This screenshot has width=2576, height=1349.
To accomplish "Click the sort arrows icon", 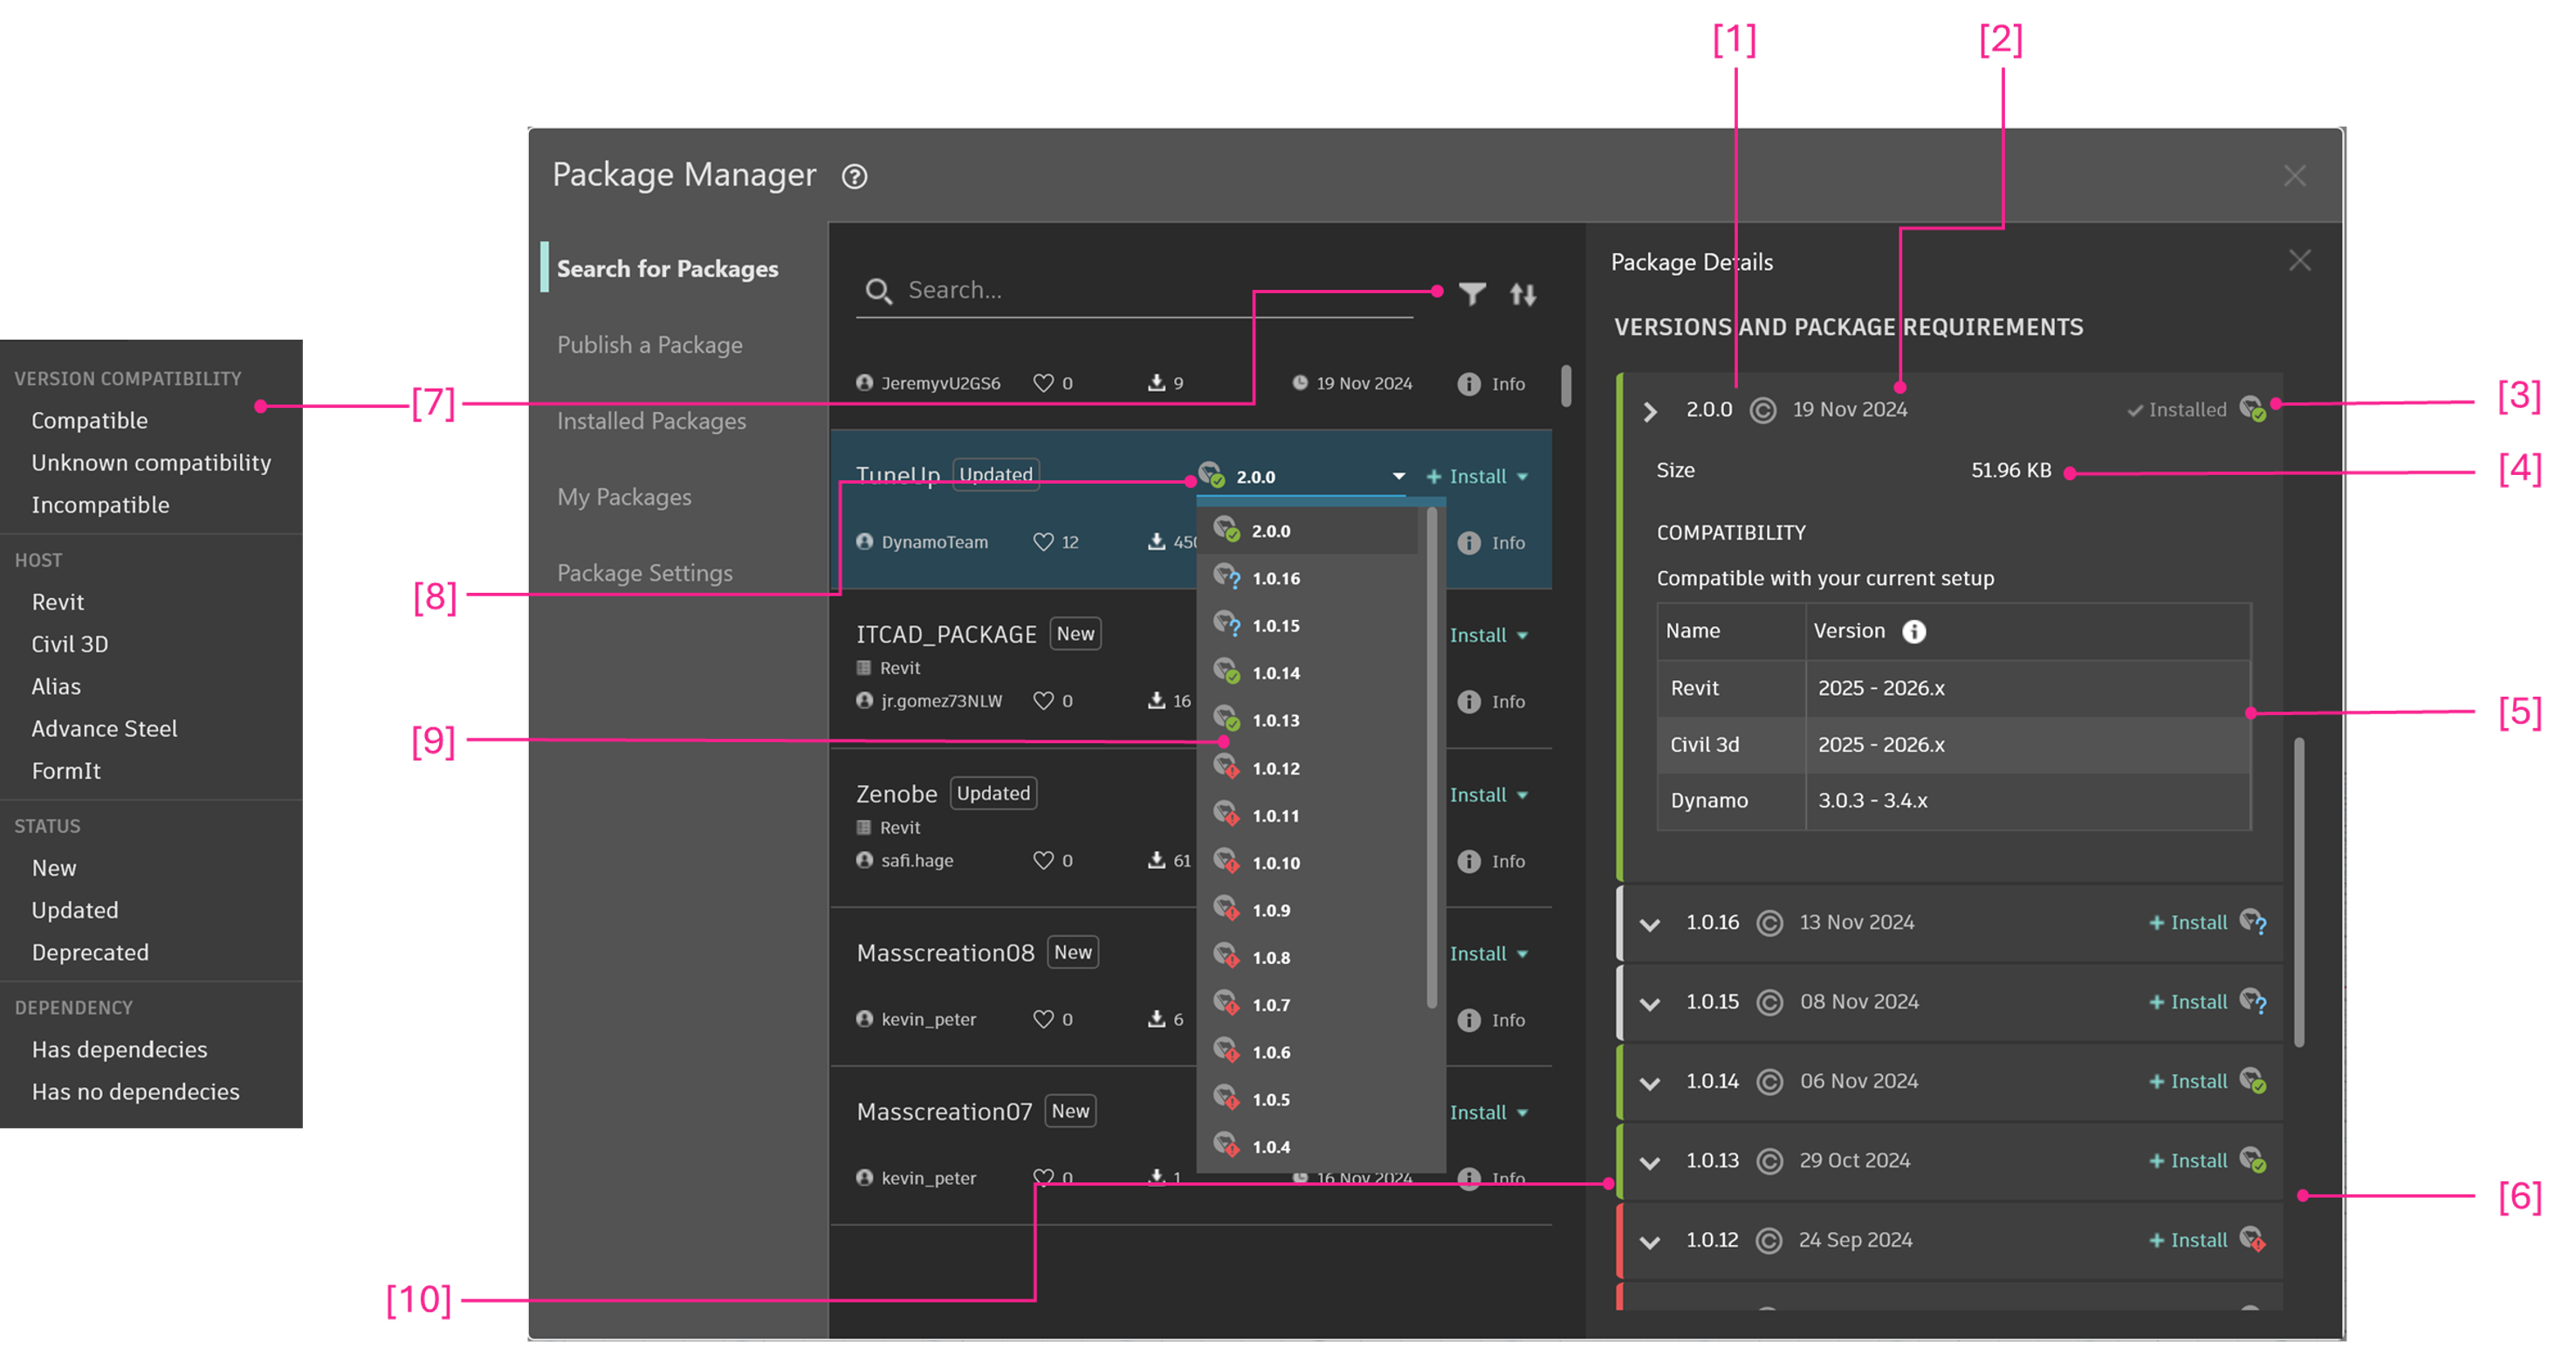I will [1522, 294].
